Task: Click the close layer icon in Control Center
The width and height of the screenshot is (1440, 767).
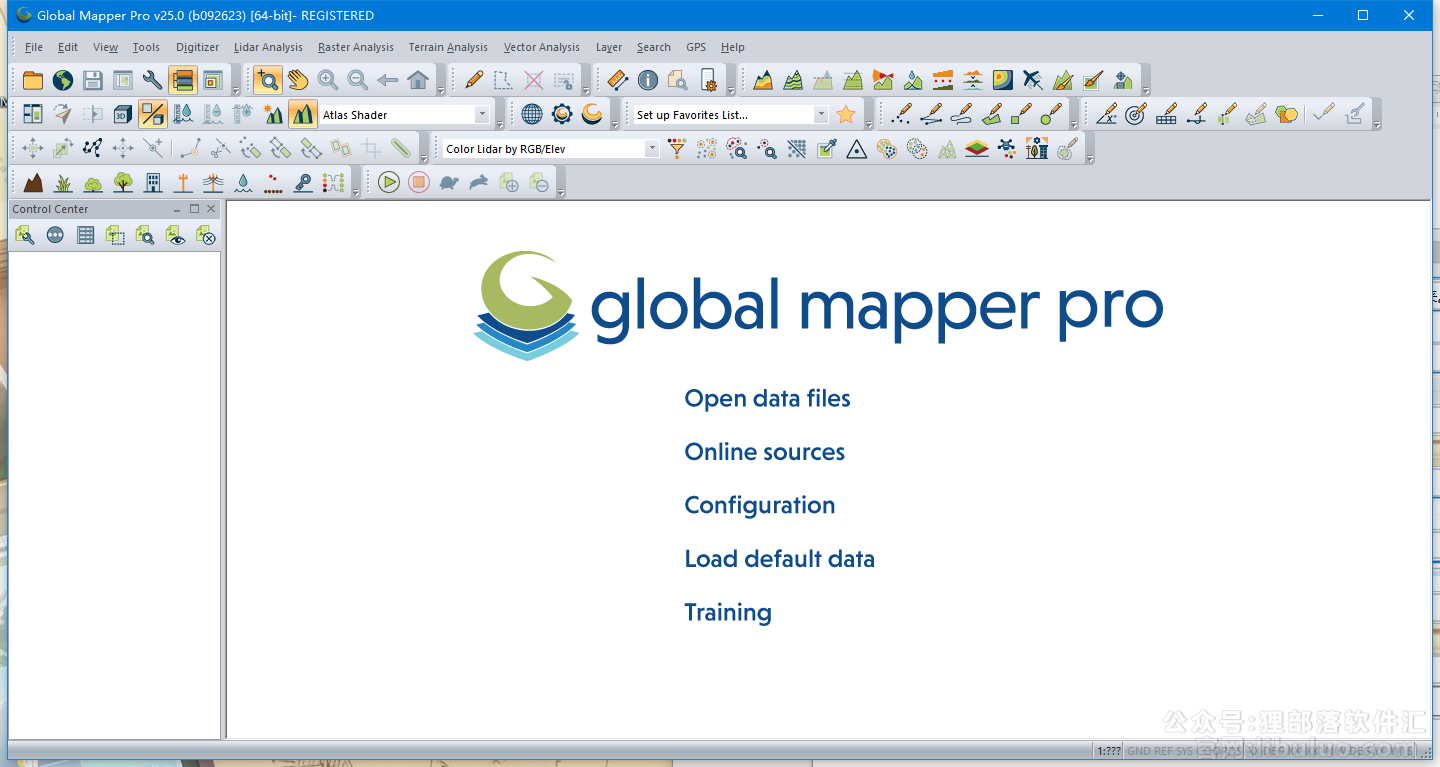Action: point(206,235)
